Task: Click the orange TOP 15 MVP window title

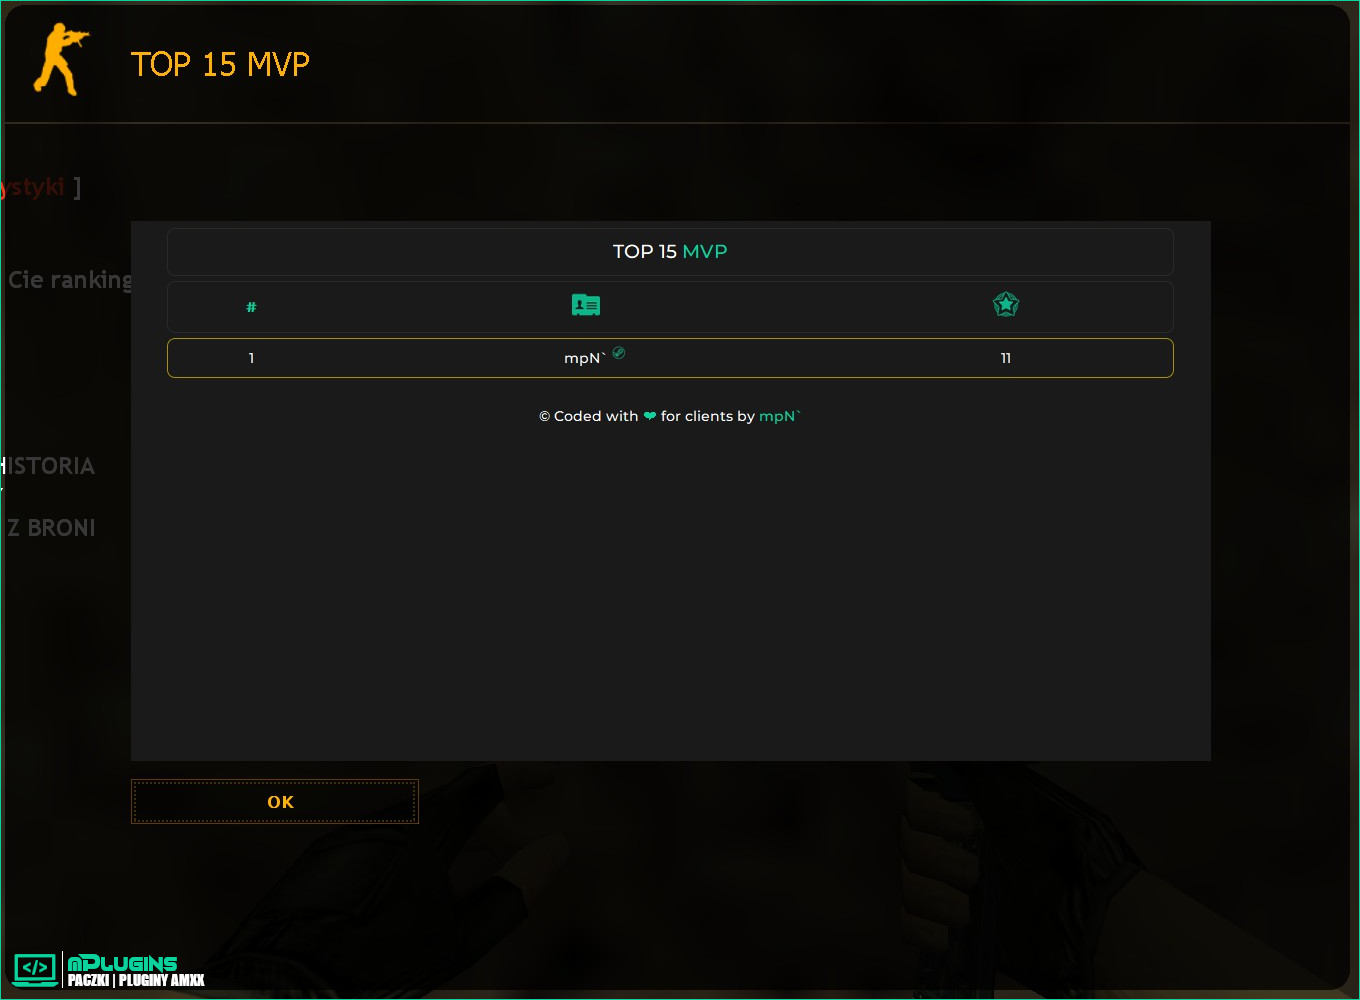Action: 220,64
